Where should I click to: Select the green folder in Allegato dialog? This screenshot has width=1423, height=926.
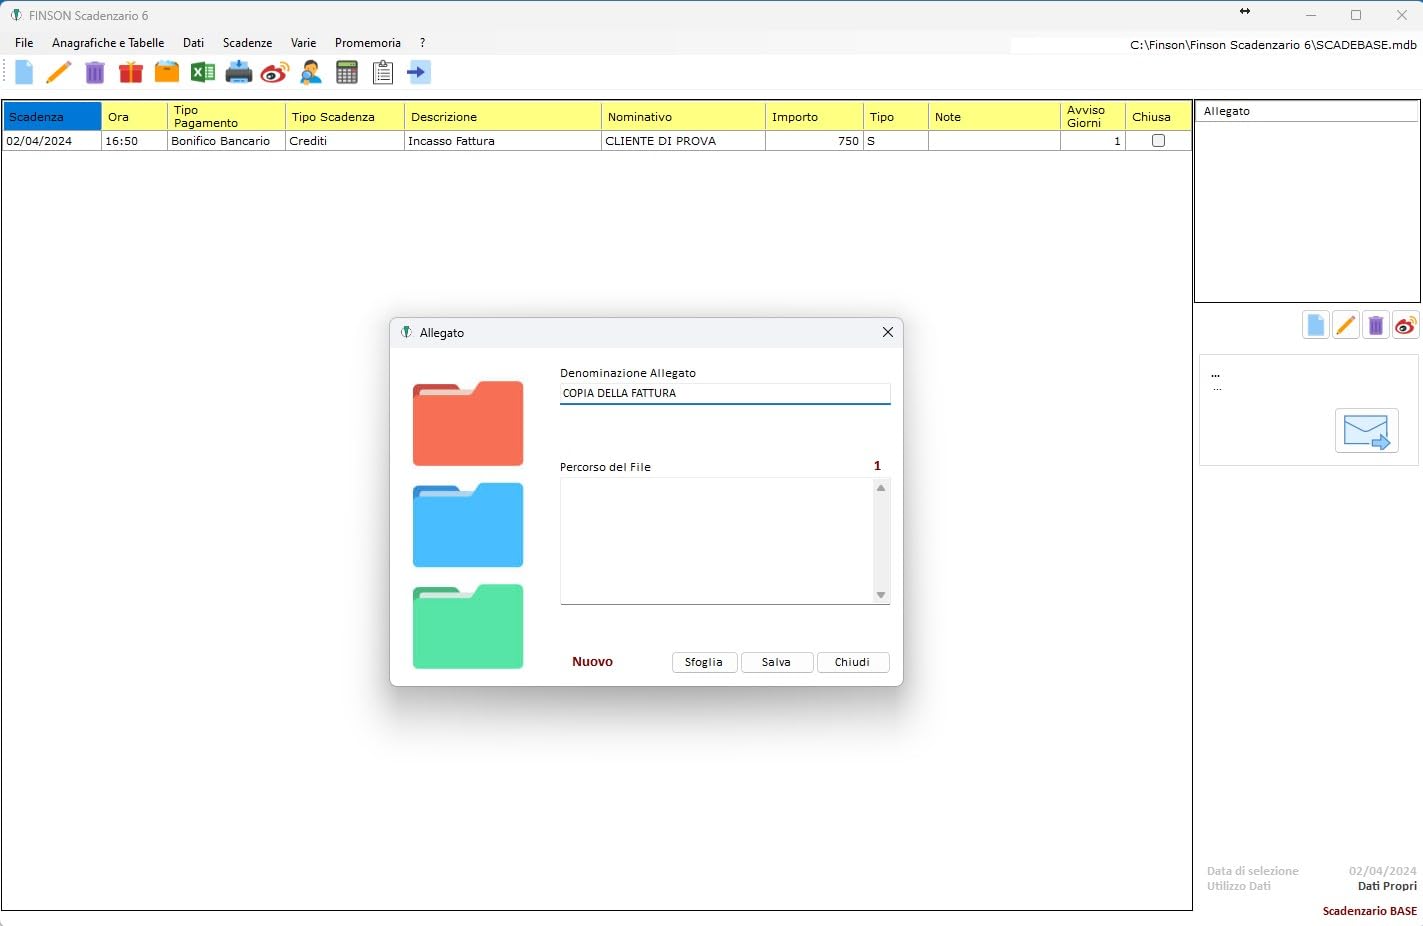click(x=468, y=627)
